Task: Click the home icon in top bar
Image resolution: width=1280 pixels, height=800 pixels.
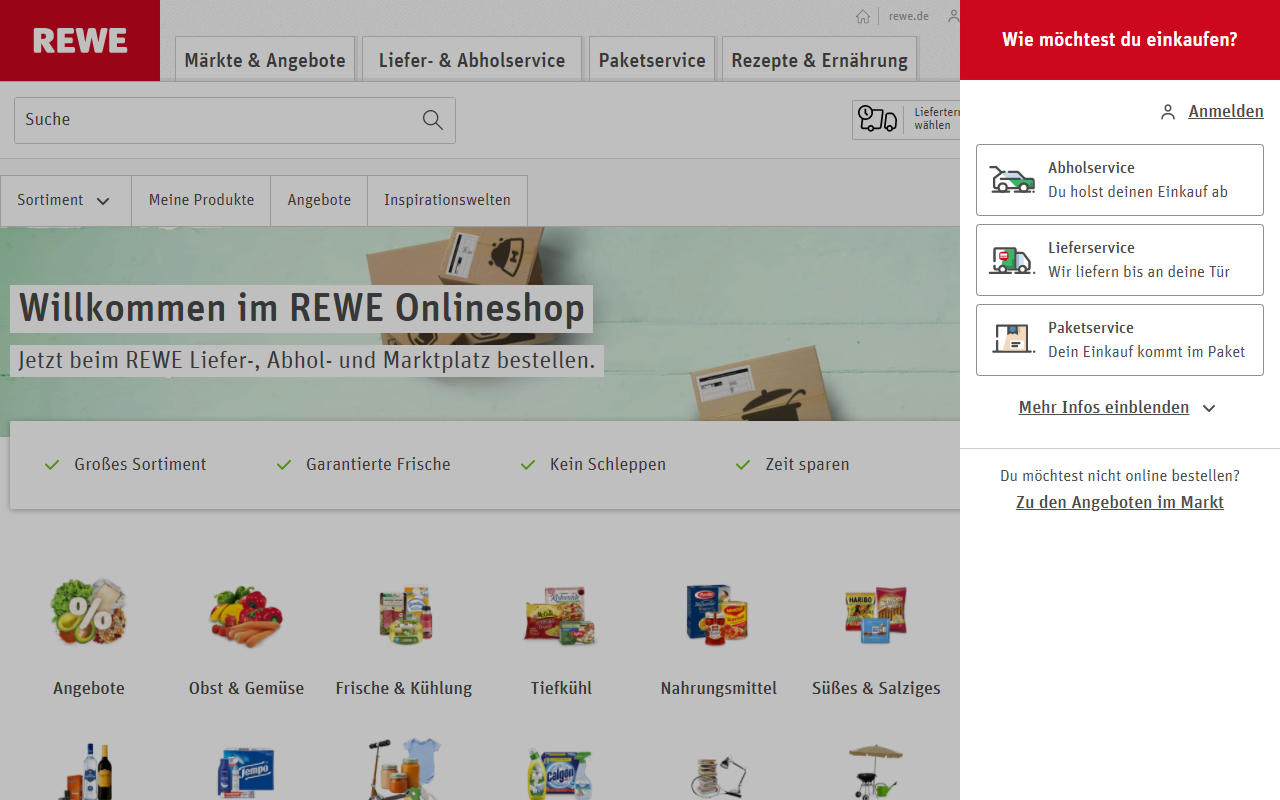Action: coord(863,16)
